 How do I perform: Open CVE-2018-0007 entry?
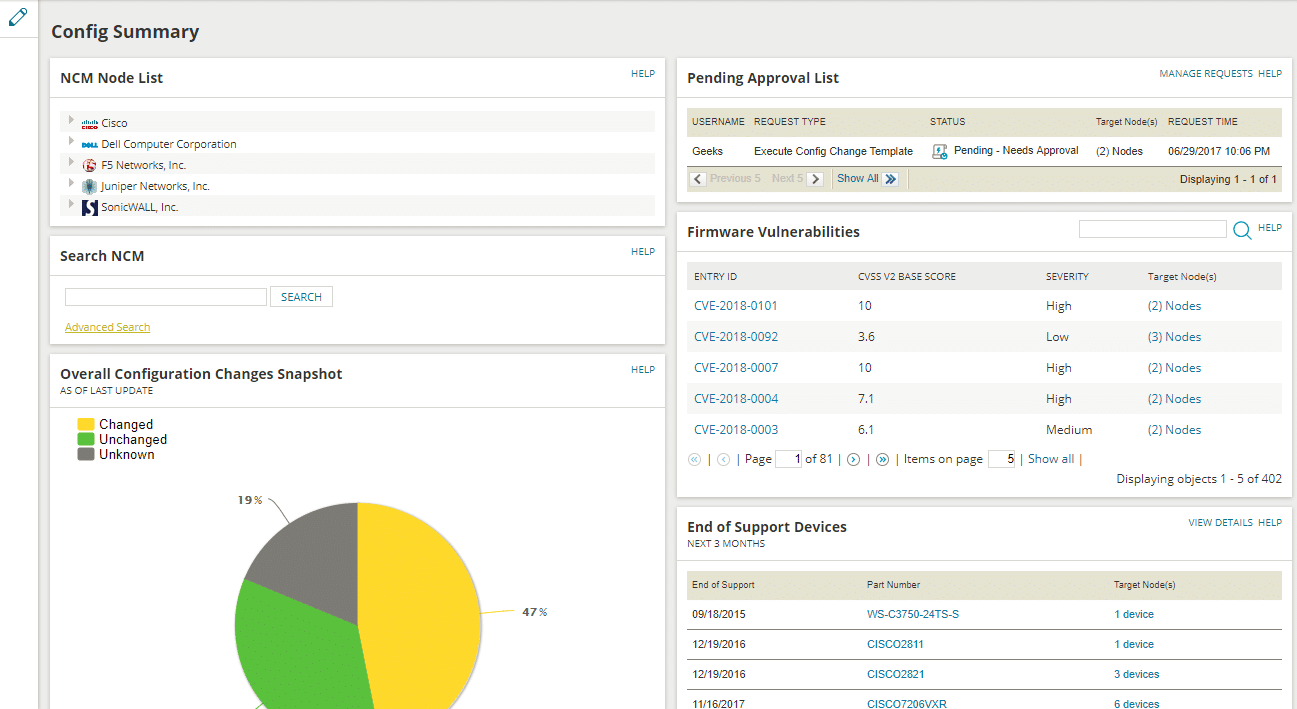point(736,368)
